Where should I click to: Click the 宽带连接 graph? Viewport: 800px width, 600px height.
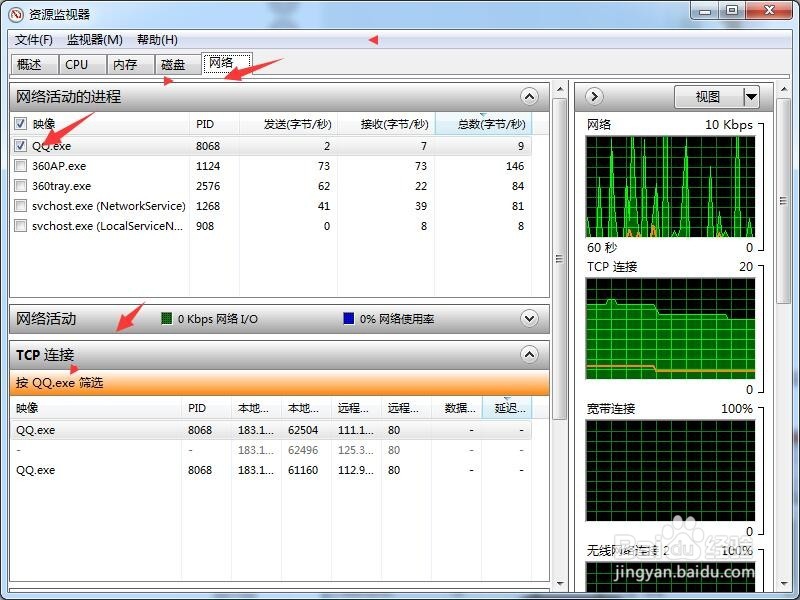[x=670, y=470]
